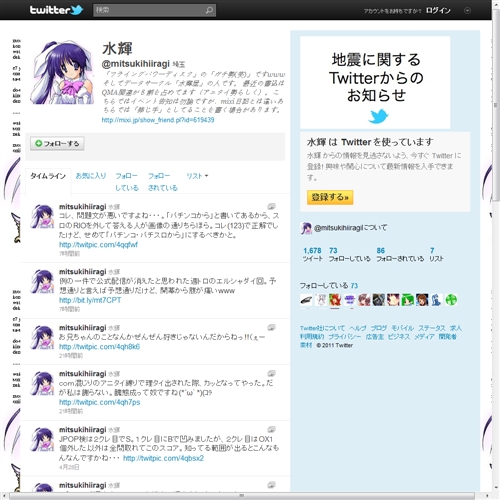Click conversation icon on the bottom cut-off tweet
The width and height of the screenshot is (500, 500).
point(272,485)
